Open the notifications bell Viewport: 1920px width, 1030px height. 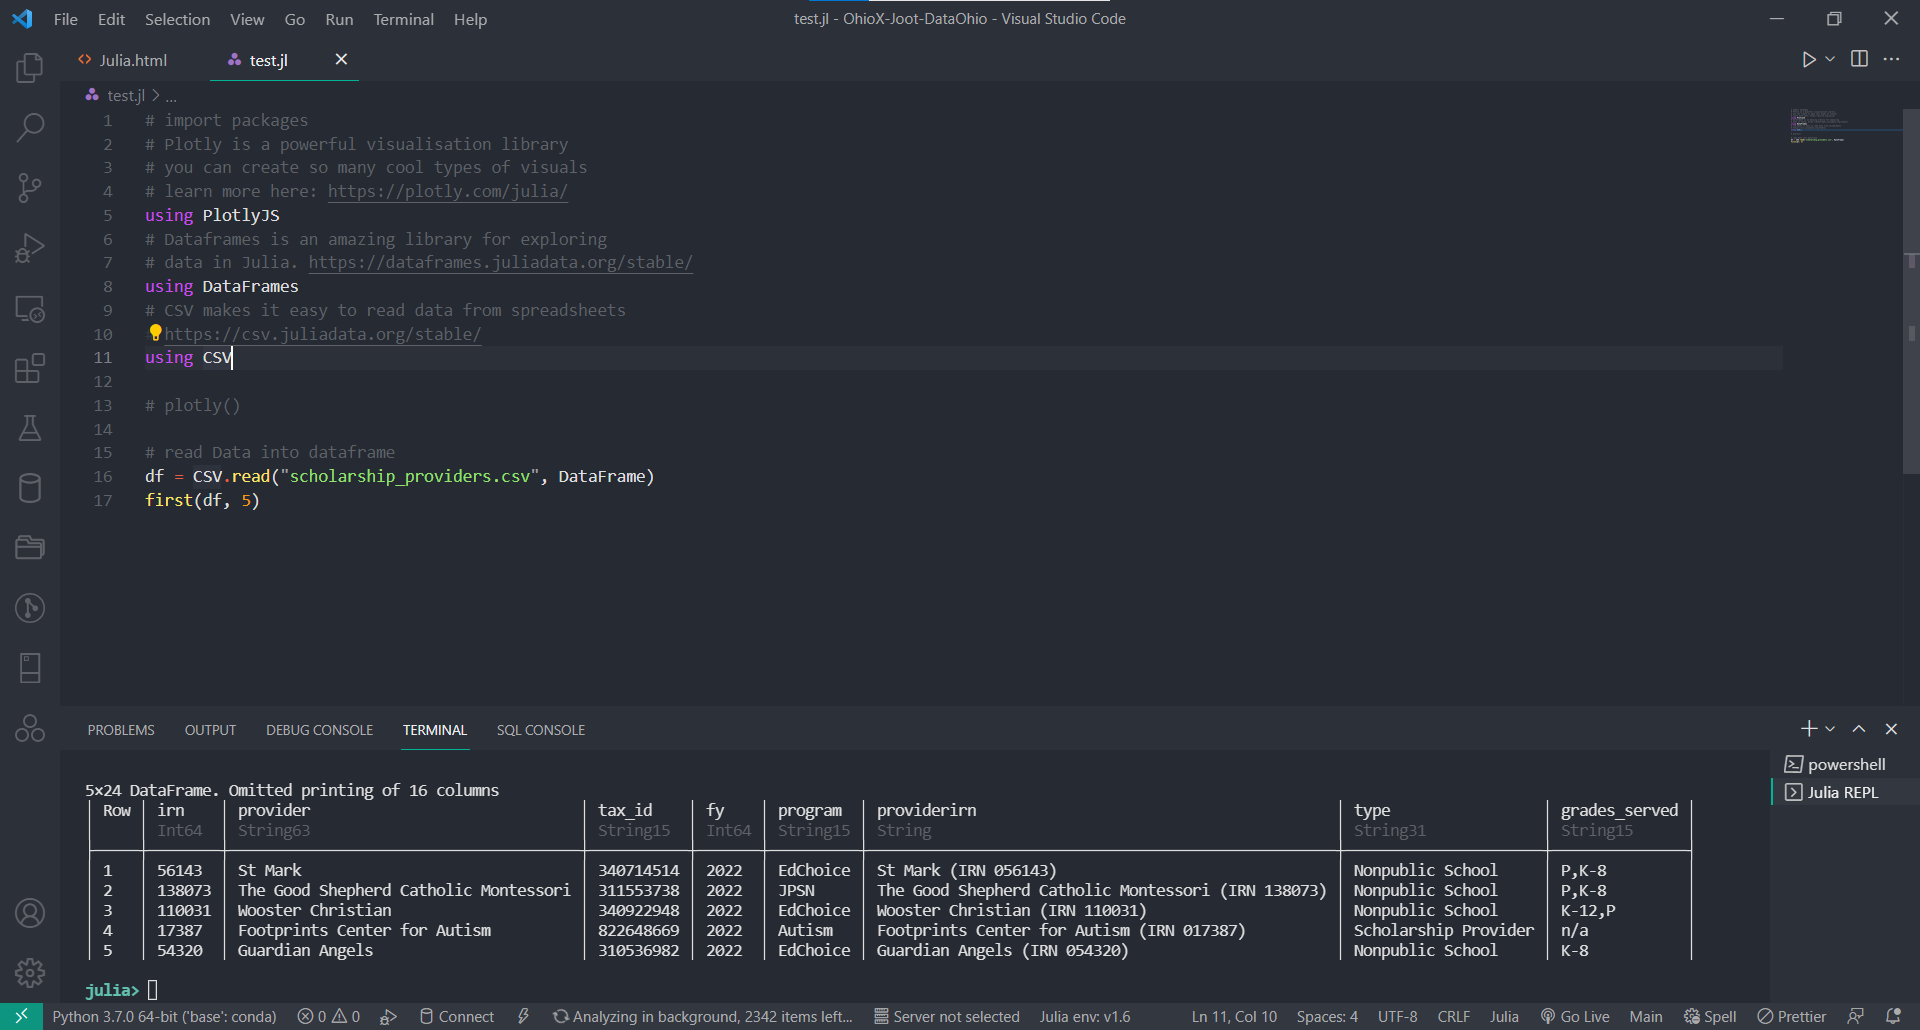tap(1893, 1016)
